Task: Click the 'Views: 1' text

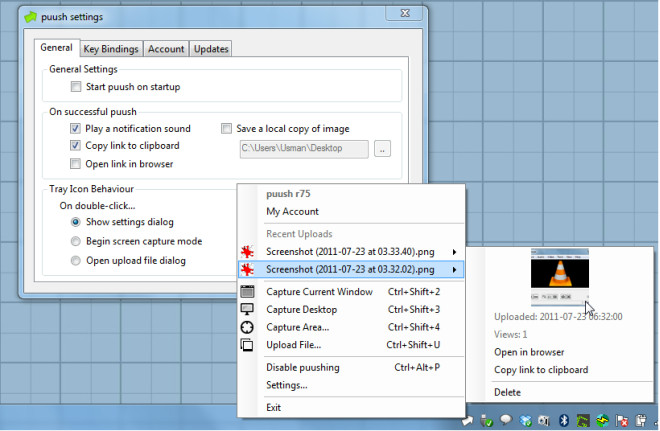Action: (511, 335)
